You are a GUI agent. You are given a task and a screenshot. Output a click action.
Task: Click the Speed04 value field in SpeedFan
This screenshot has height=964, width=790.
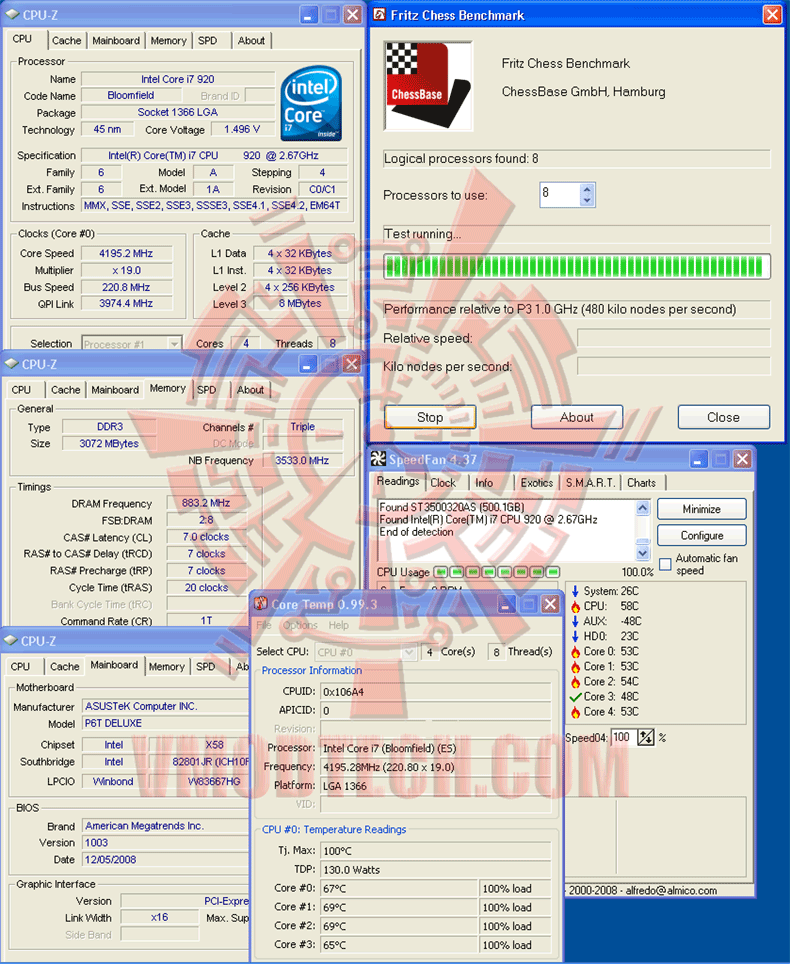[623, 737]
